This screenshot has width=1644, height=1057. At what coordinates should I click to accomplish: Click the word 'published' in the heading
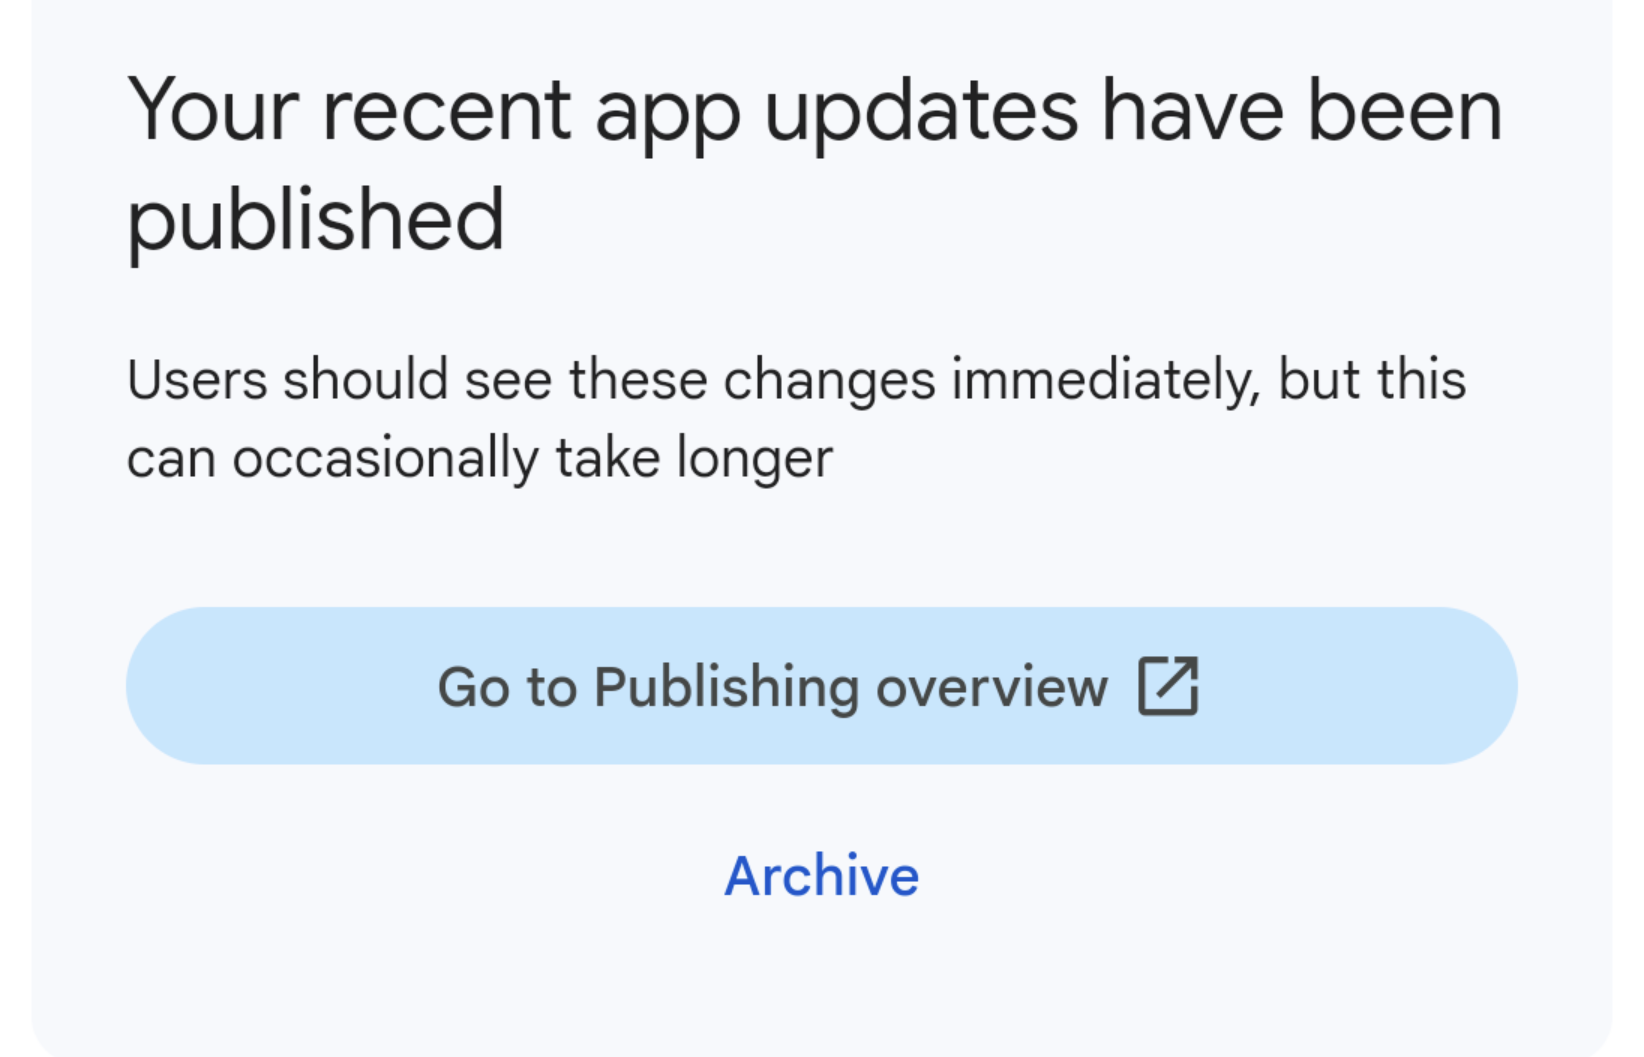[316, 220]
